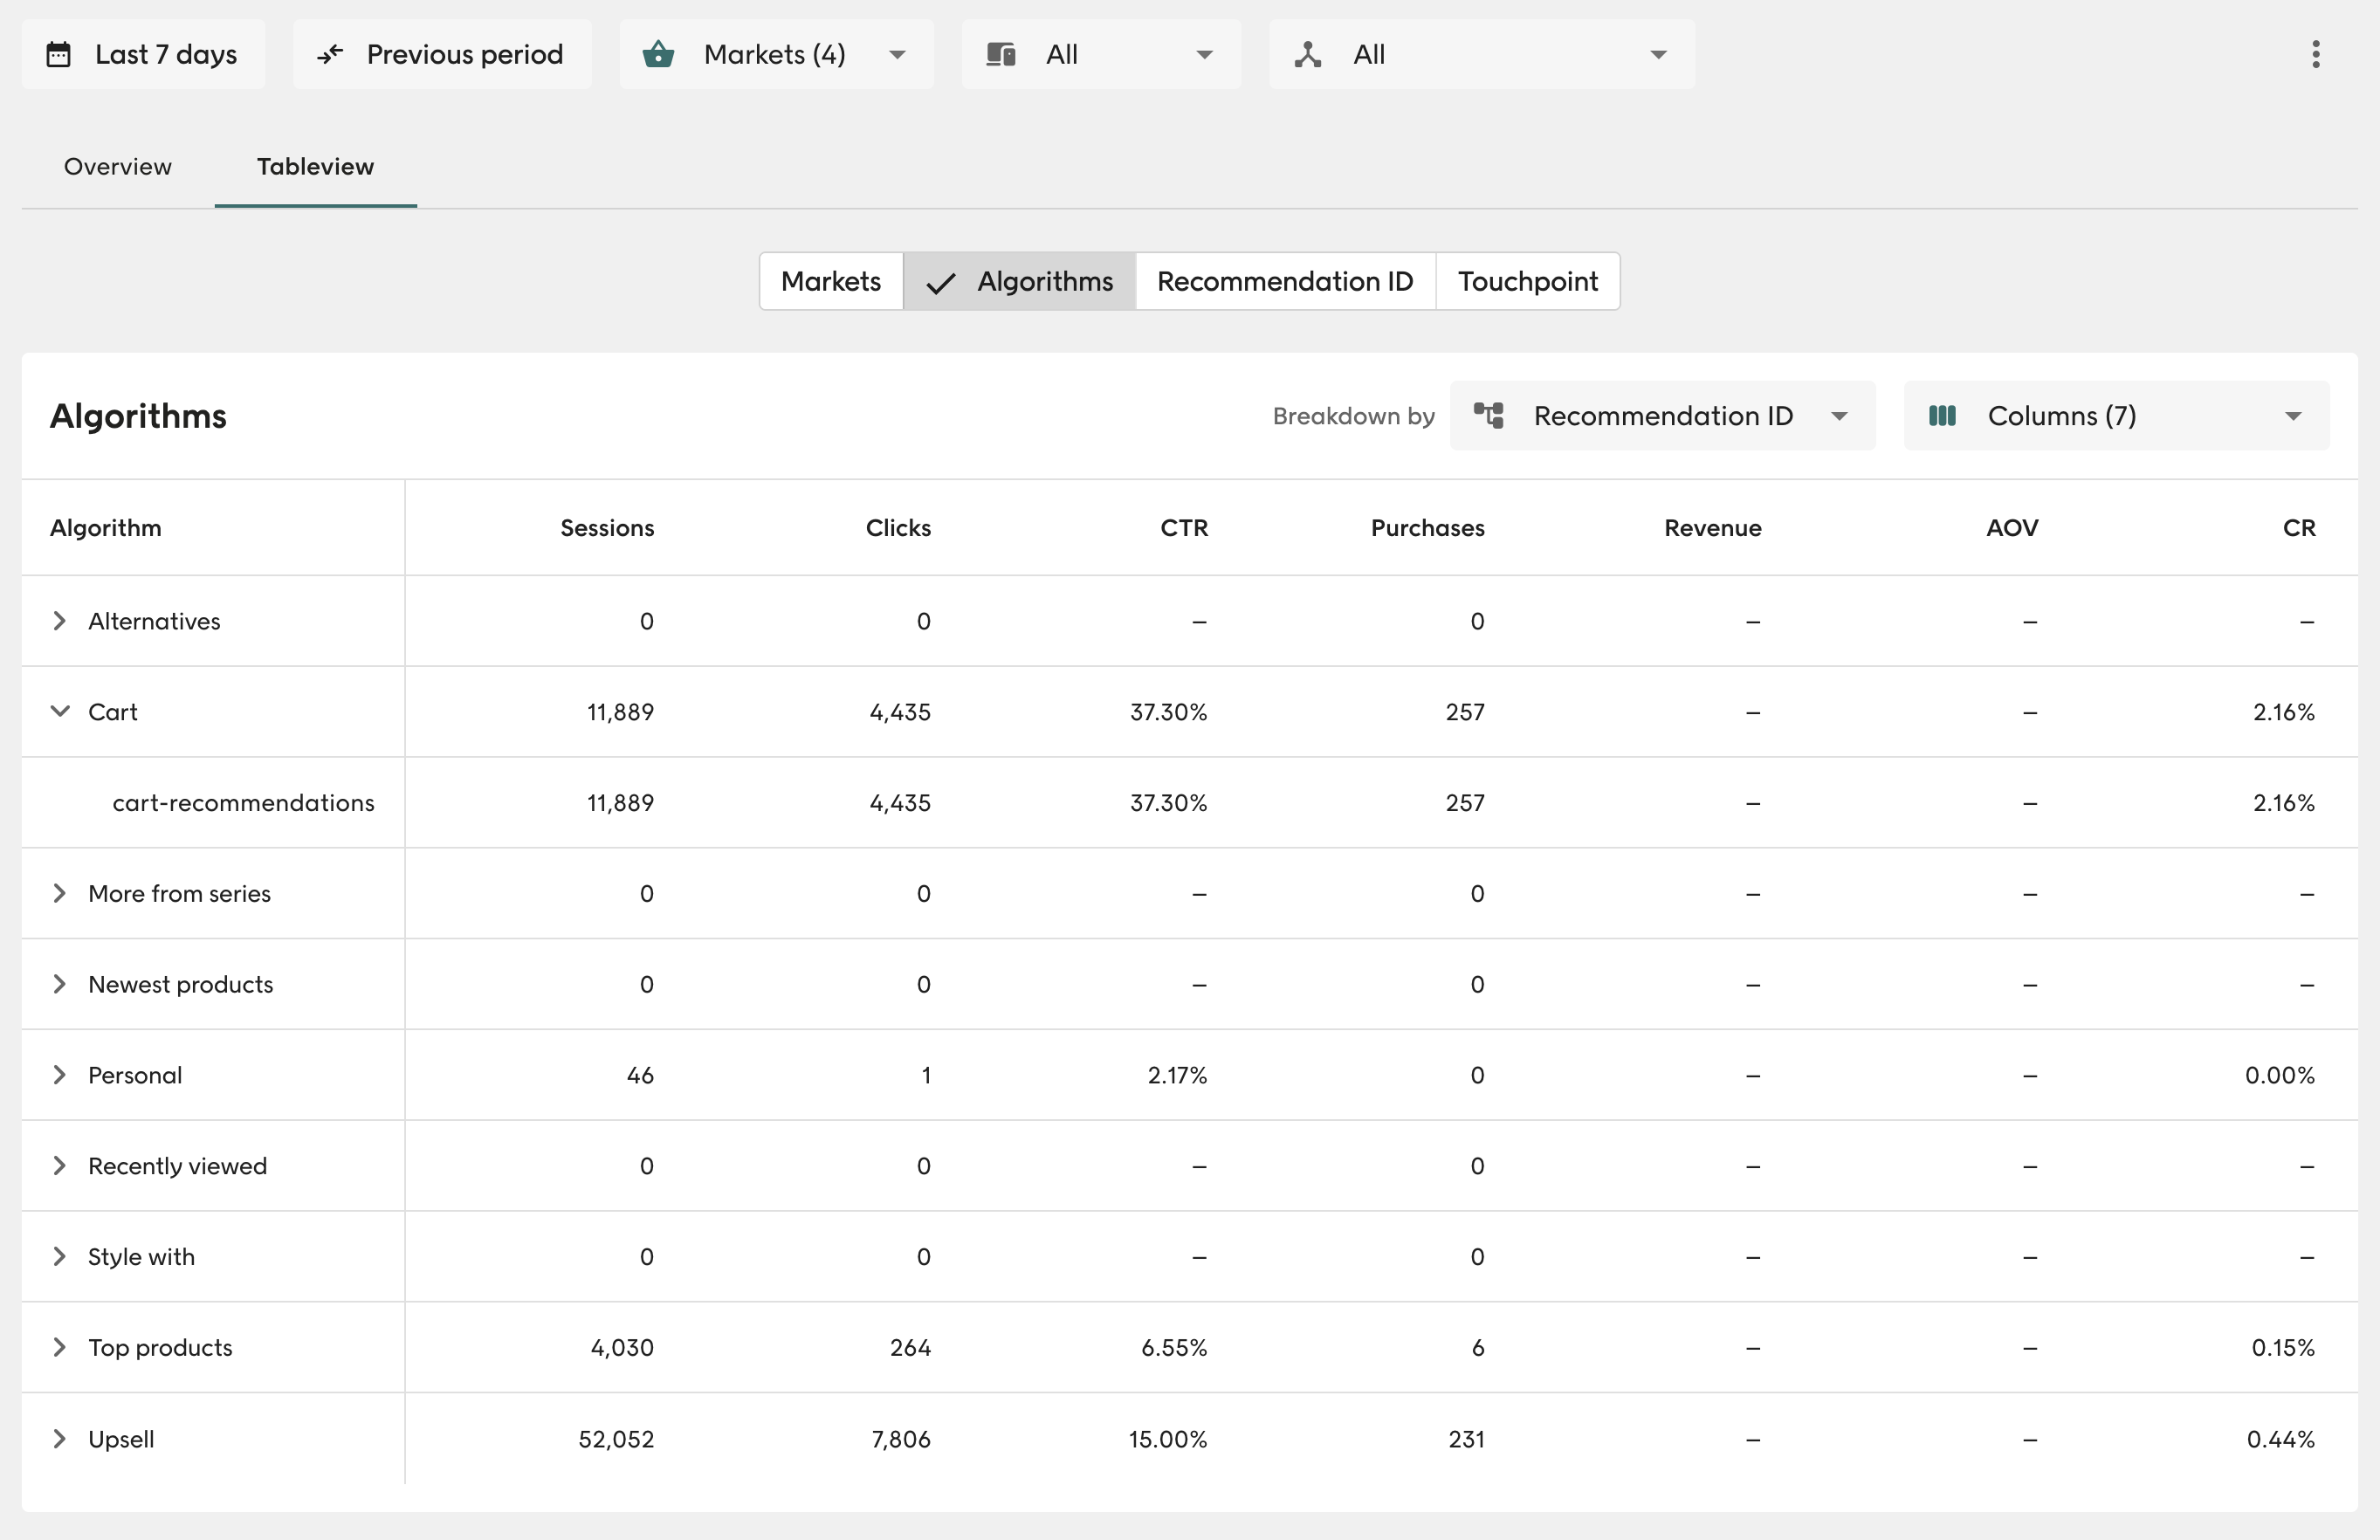Image resolution: width=2380 pixels, height=1540 pixels.
Task: Click the checkmark on Algorithms segment
Action: pos(941,283)
